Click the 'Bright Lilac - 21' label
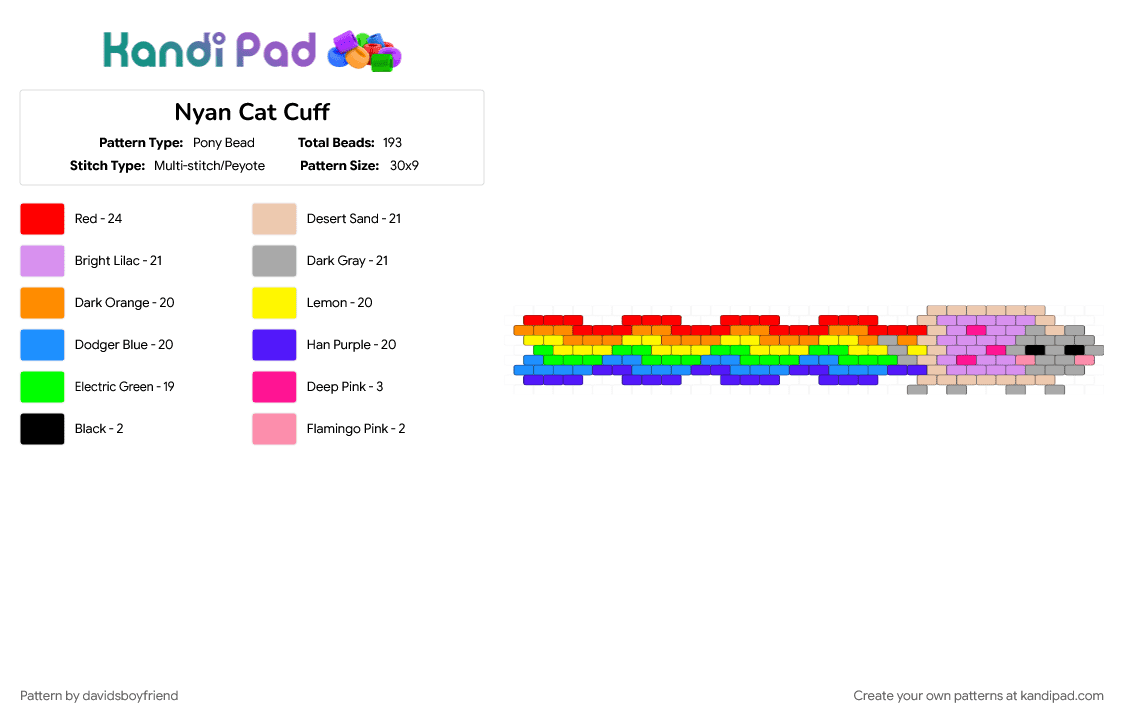Image resolution: width=1124 pixels, height=720 pixels. (x=118, y=261)
